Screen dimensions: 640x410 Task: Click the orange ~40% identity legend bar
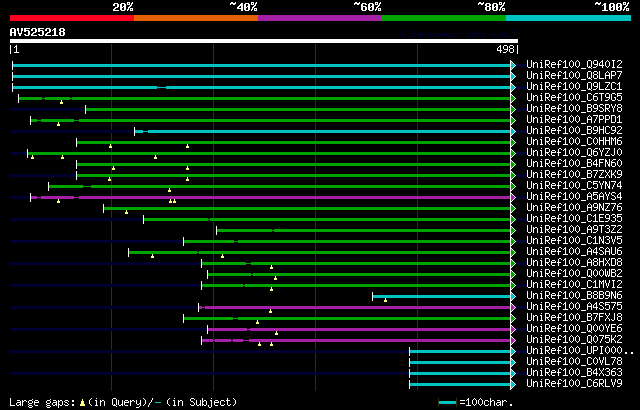(x=196, y=18)
